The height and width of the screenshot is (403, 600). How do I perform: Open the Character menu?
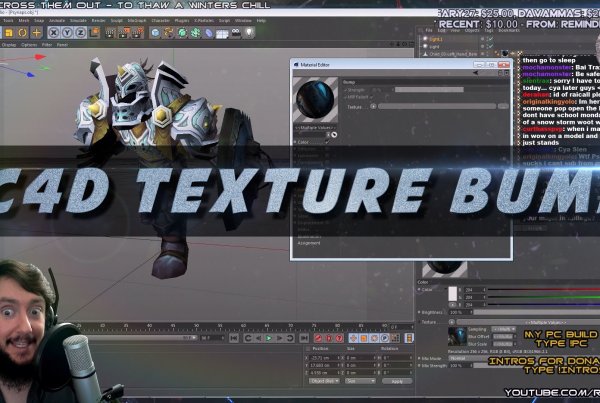[x=160, y=20]
